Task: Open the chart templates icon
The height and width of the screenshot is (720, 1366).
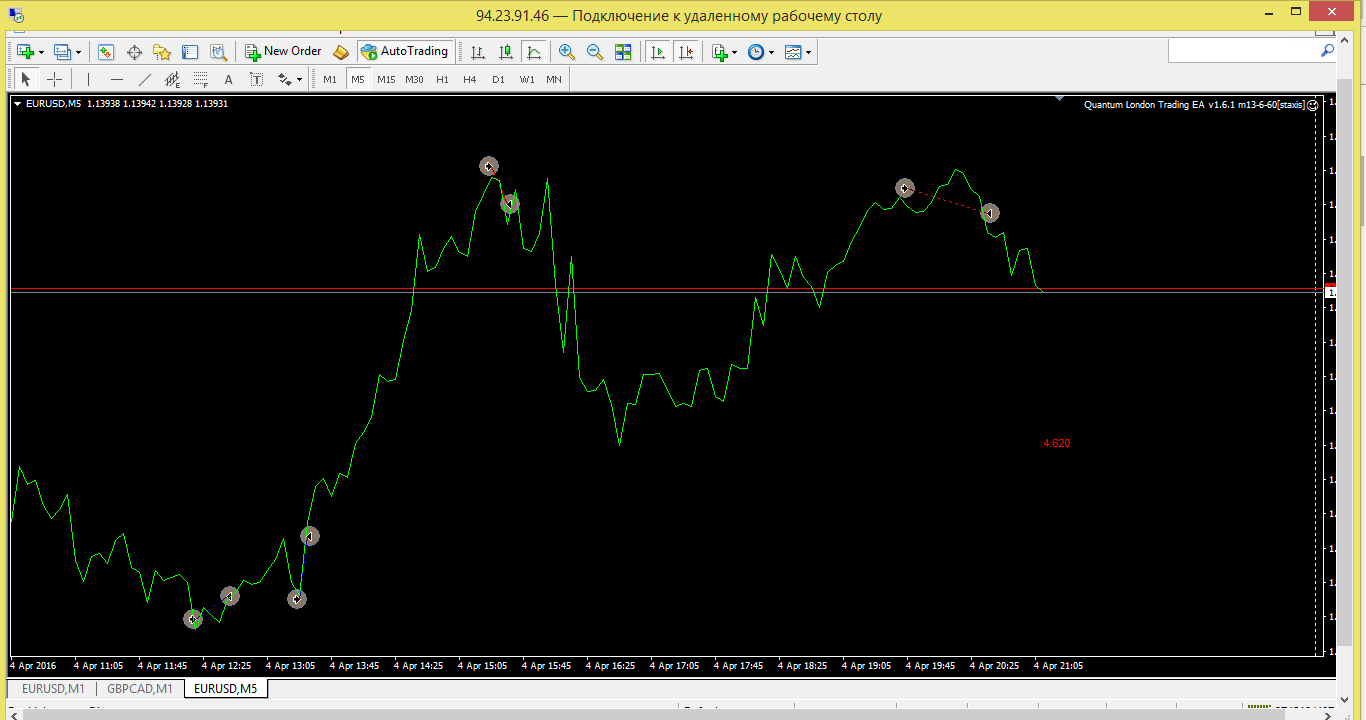Action: tap(793, 52)
